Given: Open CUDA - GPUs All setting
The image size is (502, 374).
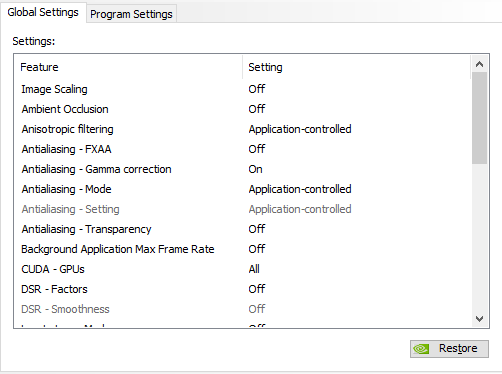Looking at the screenshot, I should click(x=254, y=269).
